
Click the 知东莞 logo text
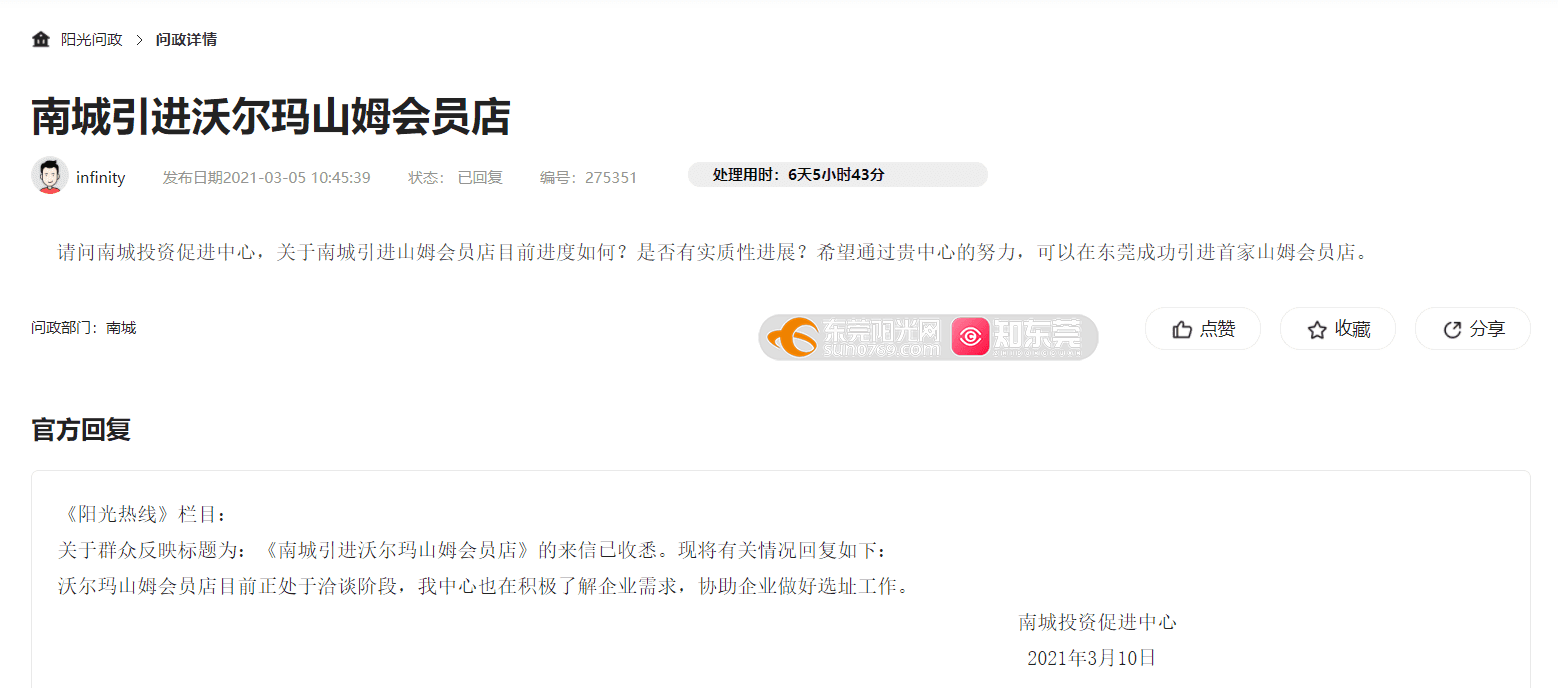point(1037,337)
